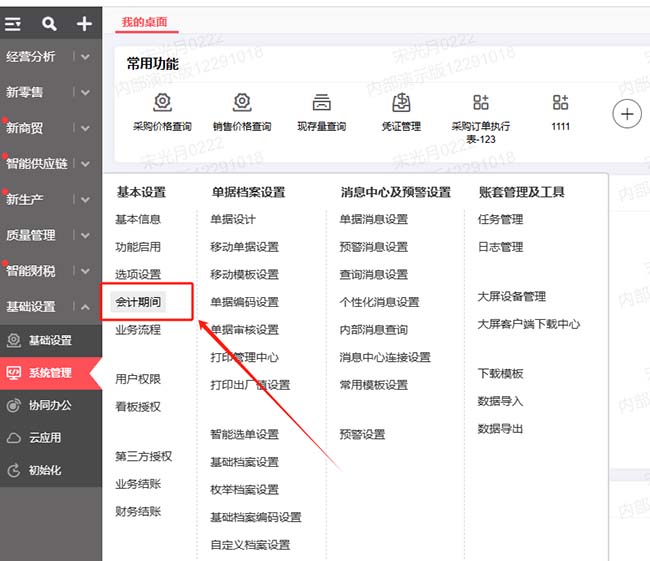Switch to the 我的桌面 tab
This screenshot has width=650, height=561.
click(145, 21)
